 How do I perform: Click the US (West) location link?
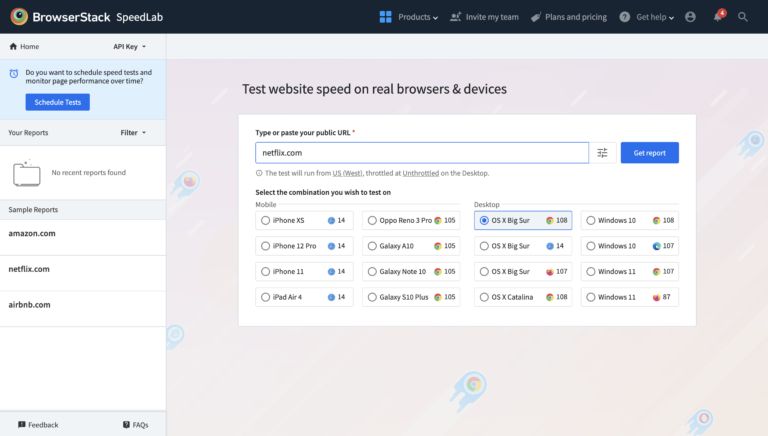click(347, 173)
